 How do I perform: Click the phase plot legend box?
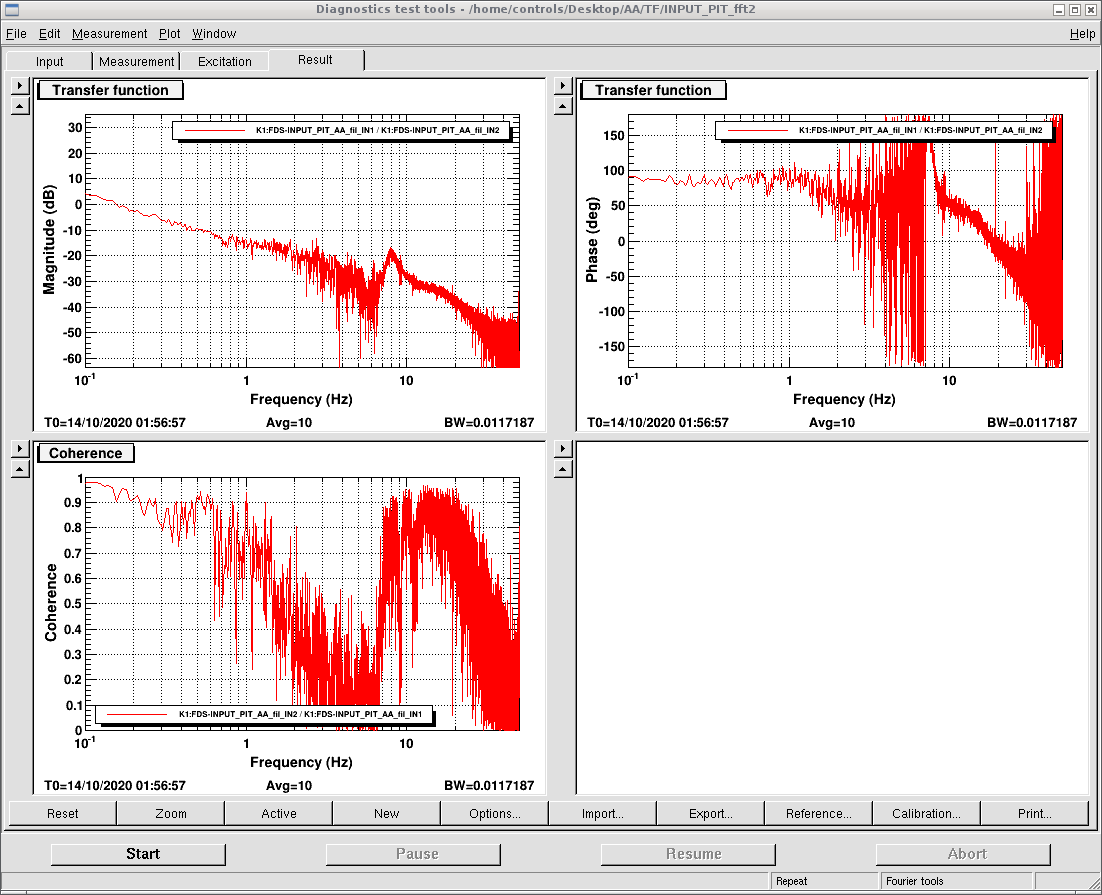coord(884,131)
